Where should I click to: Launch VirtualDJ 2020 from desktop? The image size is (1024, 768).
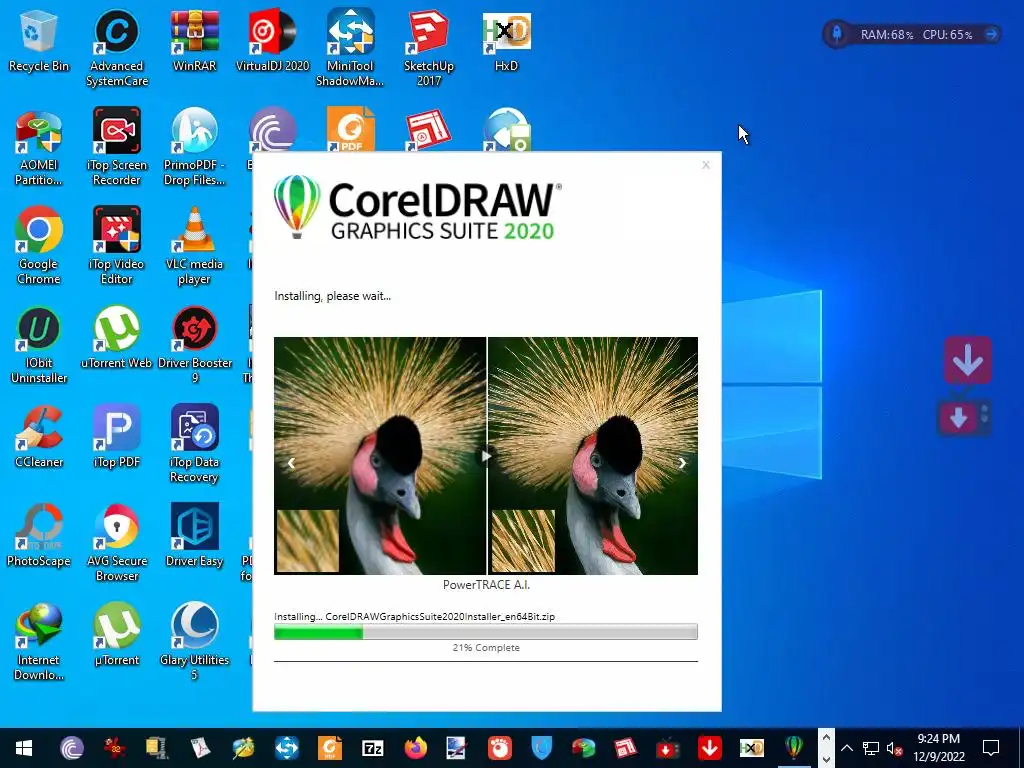click(272, 42)
